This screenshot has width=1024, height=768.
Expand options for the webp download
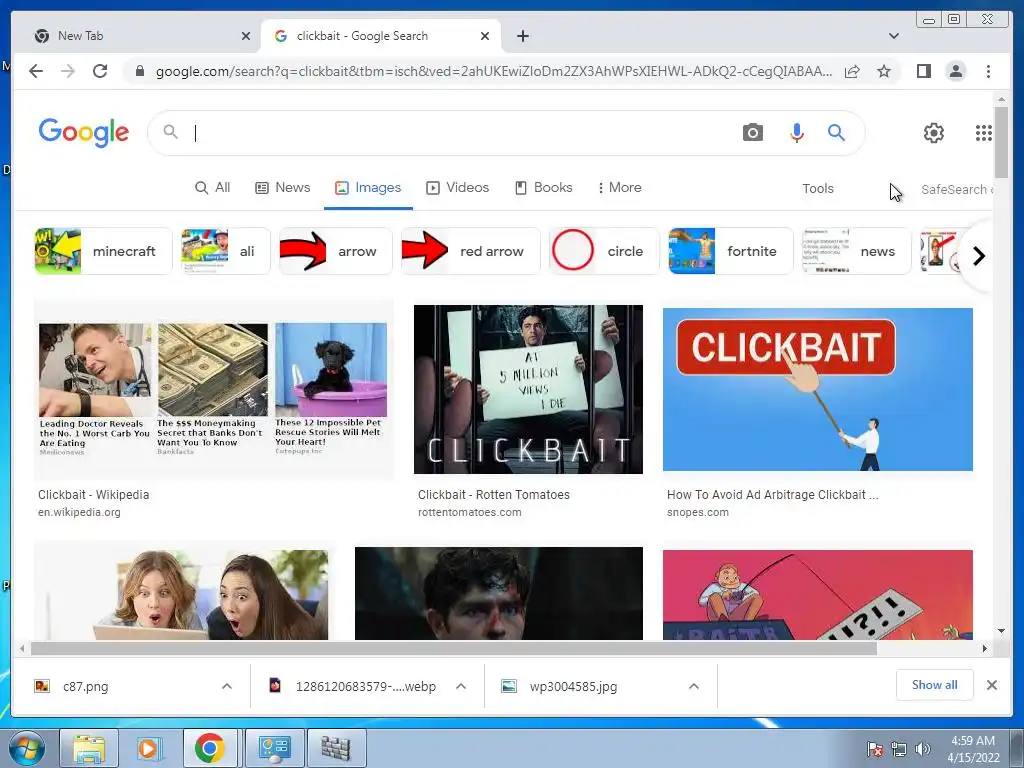pyautogui.click(x=460, y=686)
